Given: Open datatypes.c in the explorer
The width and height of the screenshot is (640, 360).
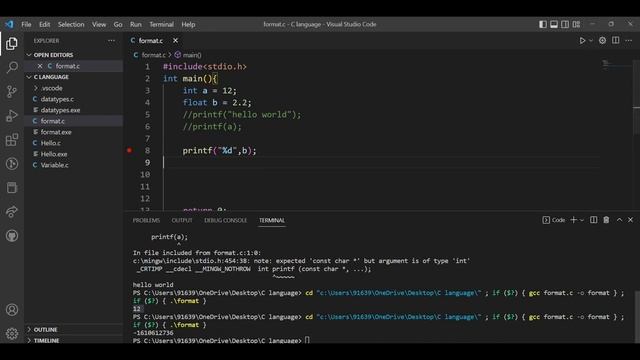Looking at the screenshot, I should tap(57, 99).
